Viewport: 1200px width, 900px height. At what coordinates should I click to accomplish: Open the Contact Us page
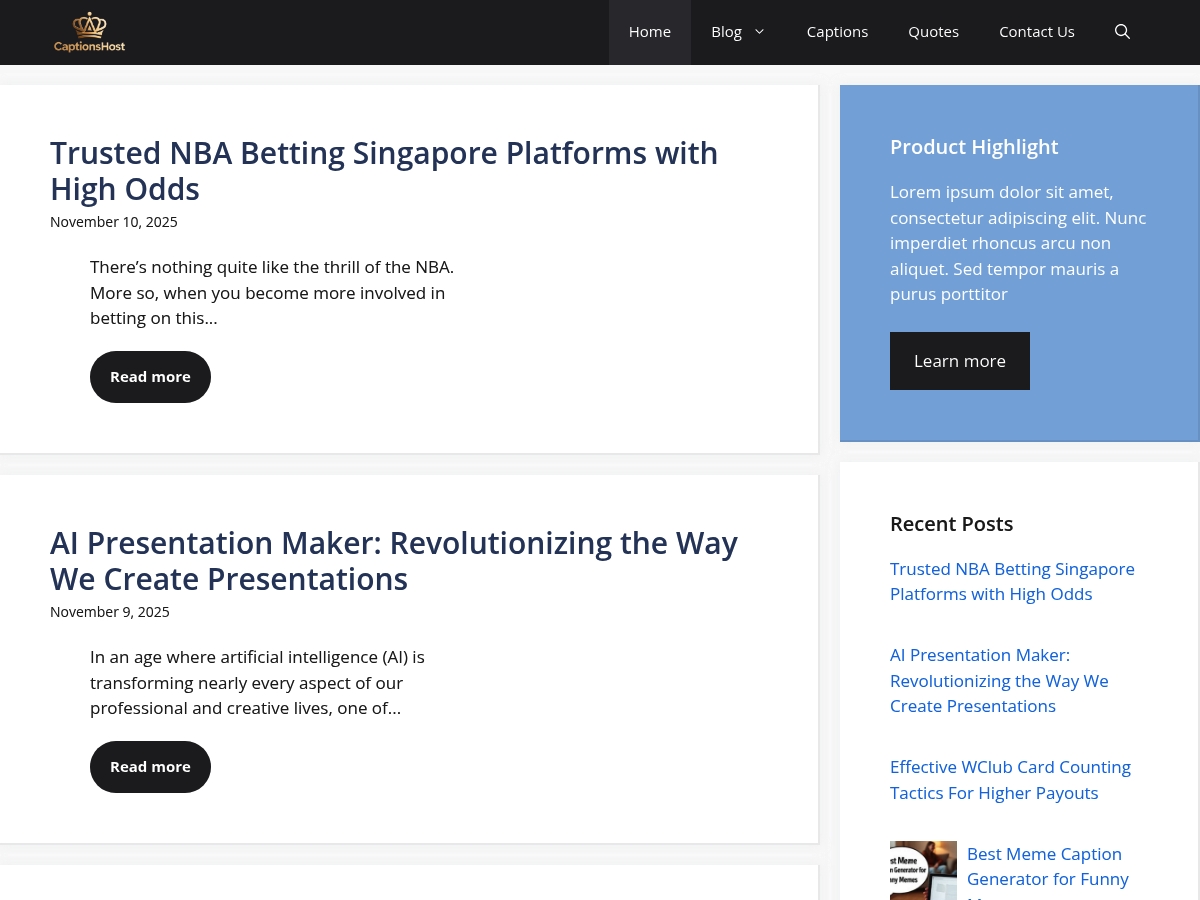[x=1037, y=32]
